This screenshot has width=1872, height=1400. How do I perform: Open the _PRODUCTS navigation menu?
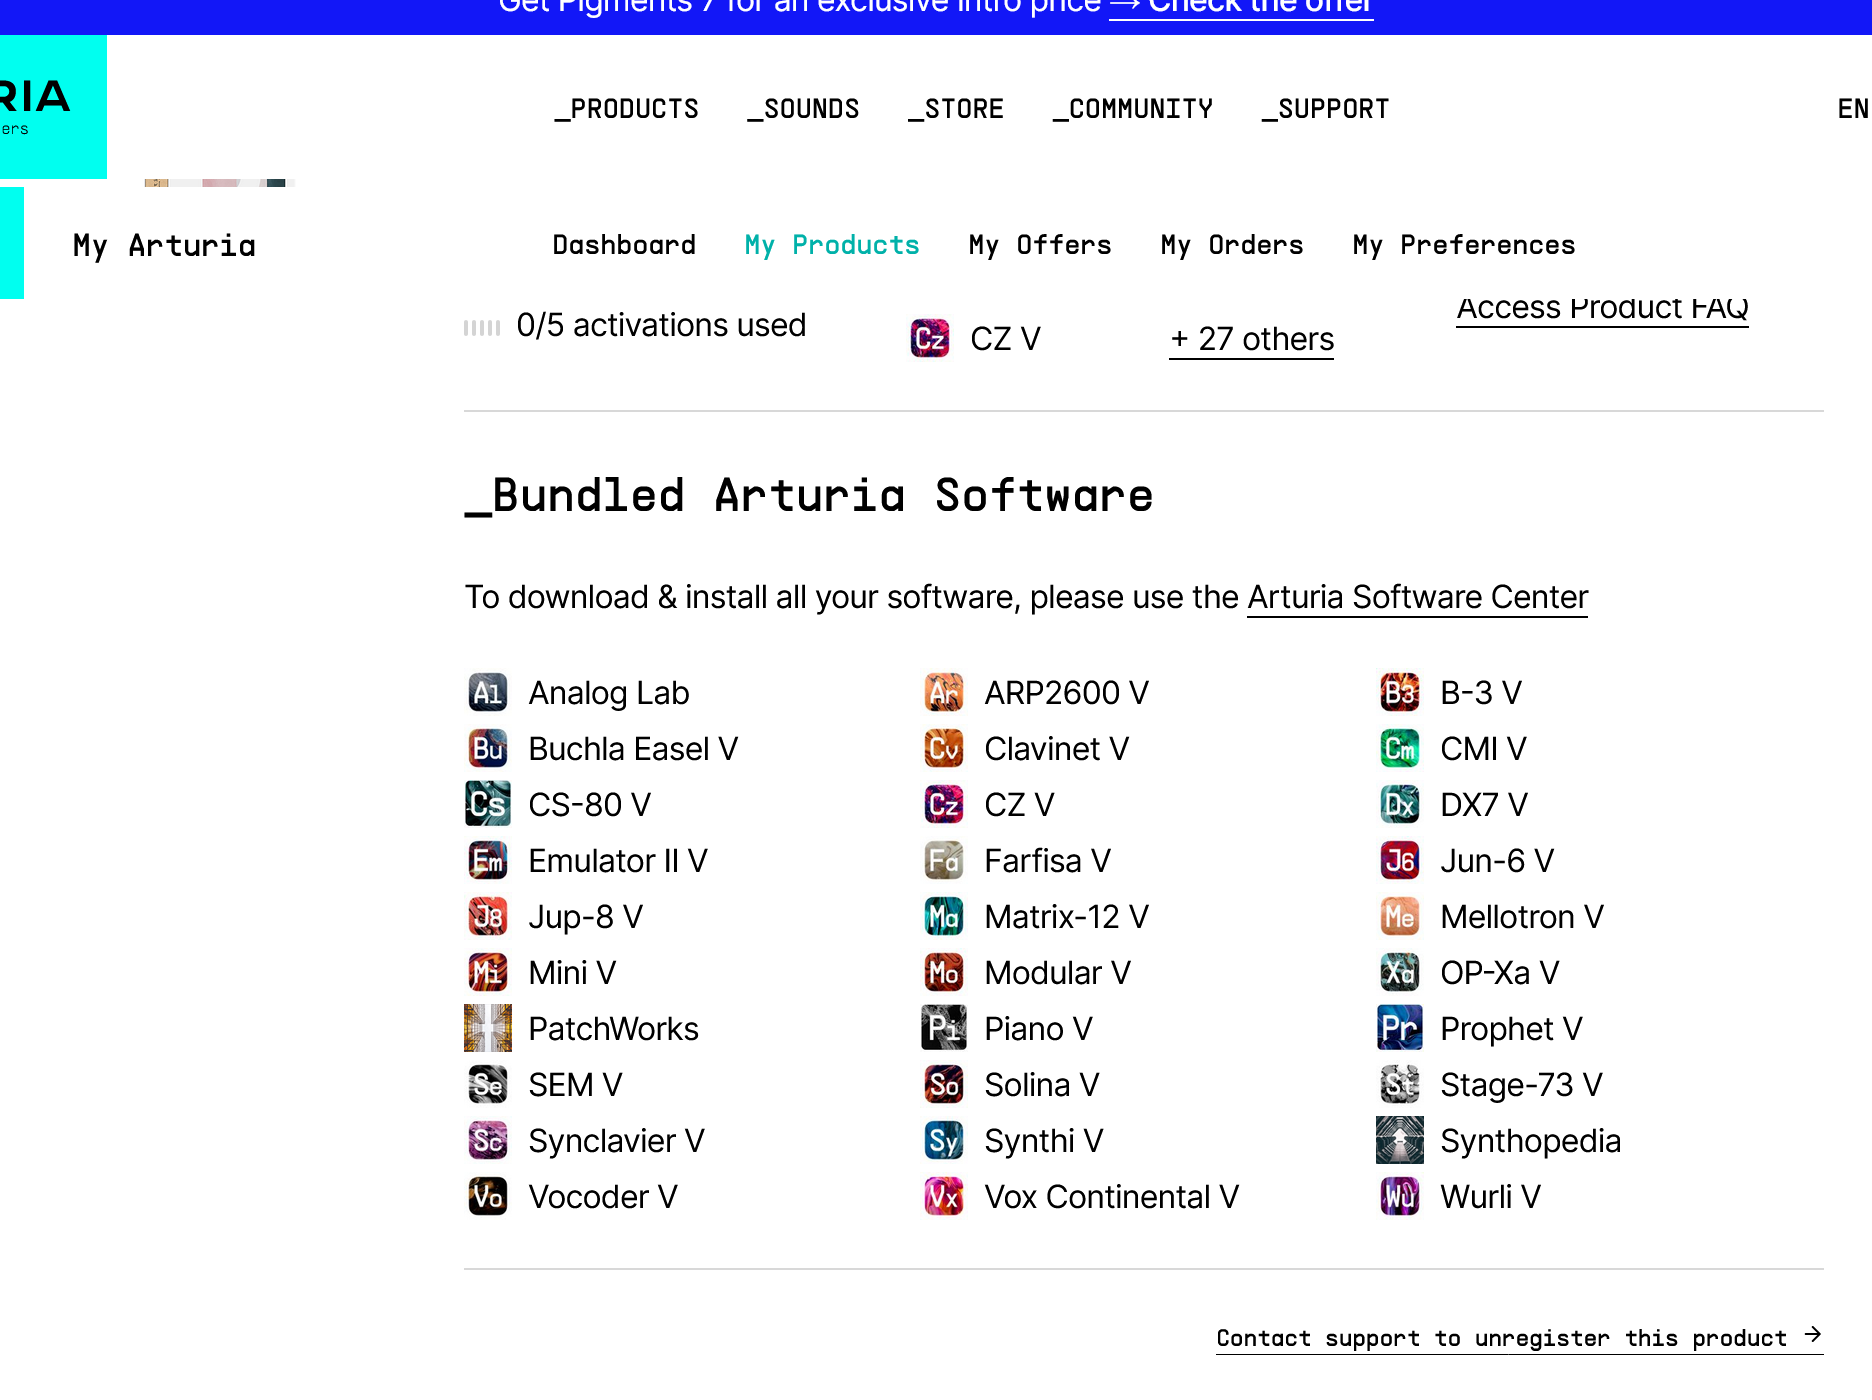(x=627, y=109)
